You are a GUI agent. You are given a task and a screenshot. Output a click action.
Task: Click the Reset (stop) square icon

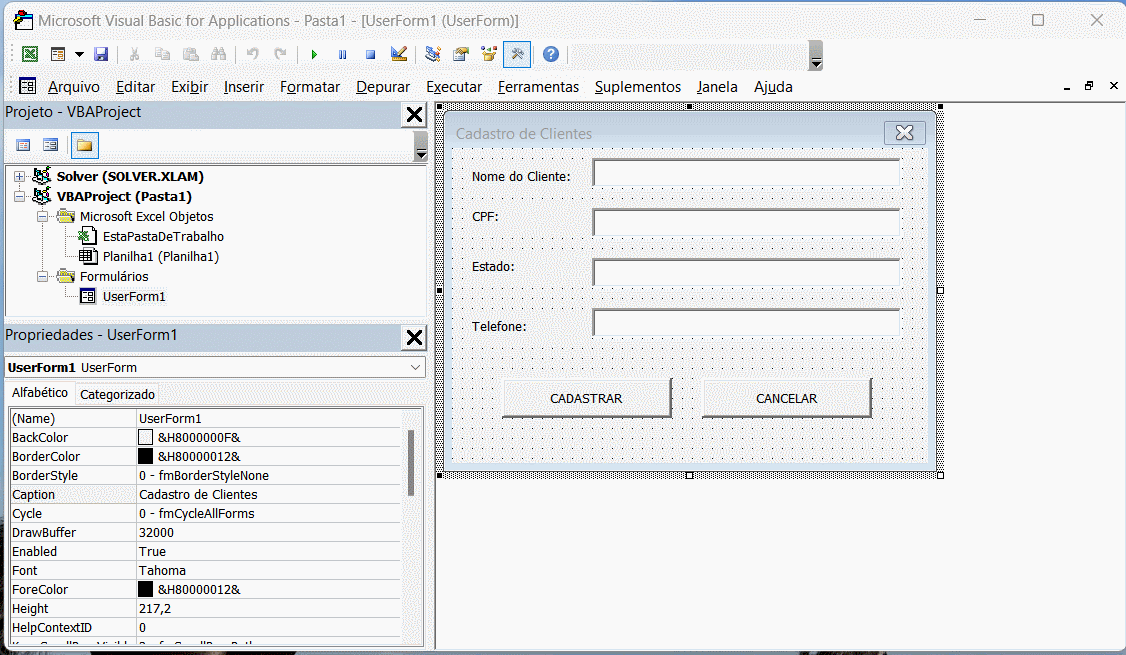click(x=370, y=54)
